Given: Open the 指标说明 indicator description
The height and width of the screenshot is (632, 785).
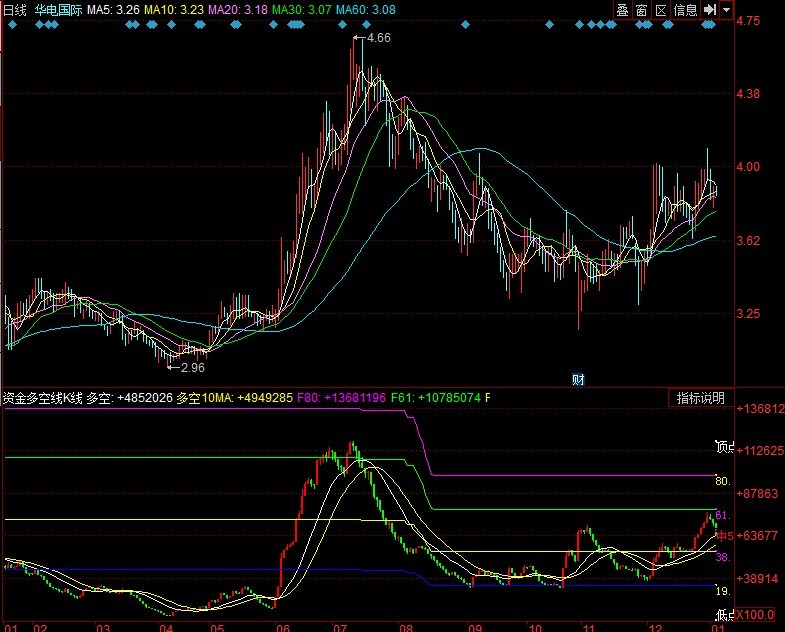Looking at the screenshot, I should pyautogui.click(x=700, y=398).
